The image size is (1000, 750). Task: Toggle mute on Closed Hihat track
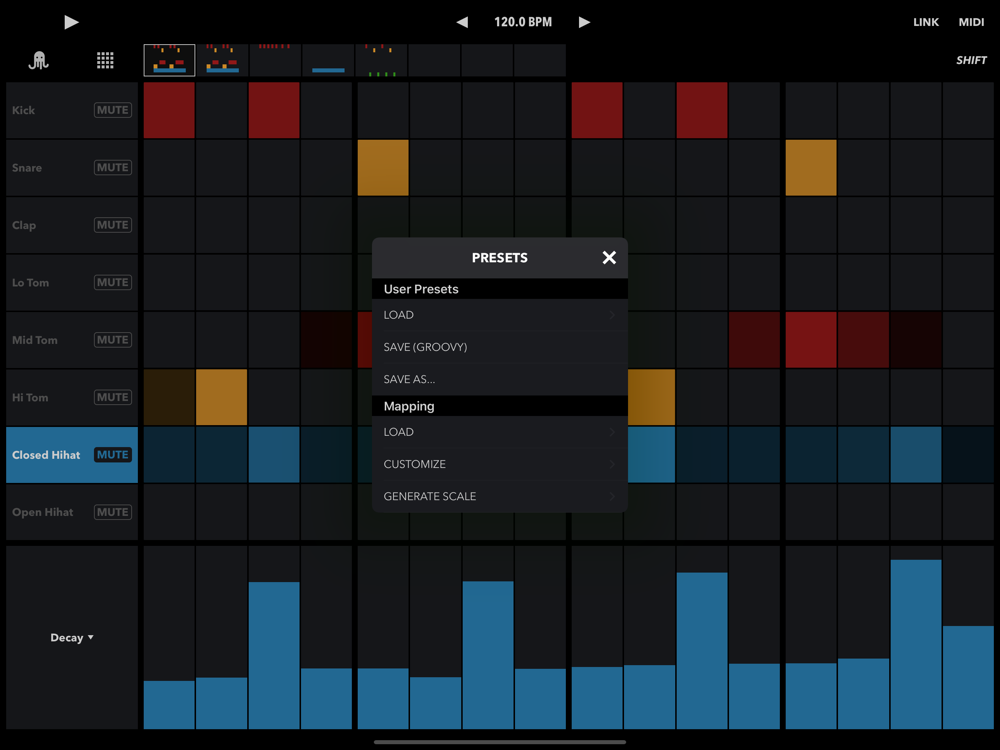click(x=112, y=455)
